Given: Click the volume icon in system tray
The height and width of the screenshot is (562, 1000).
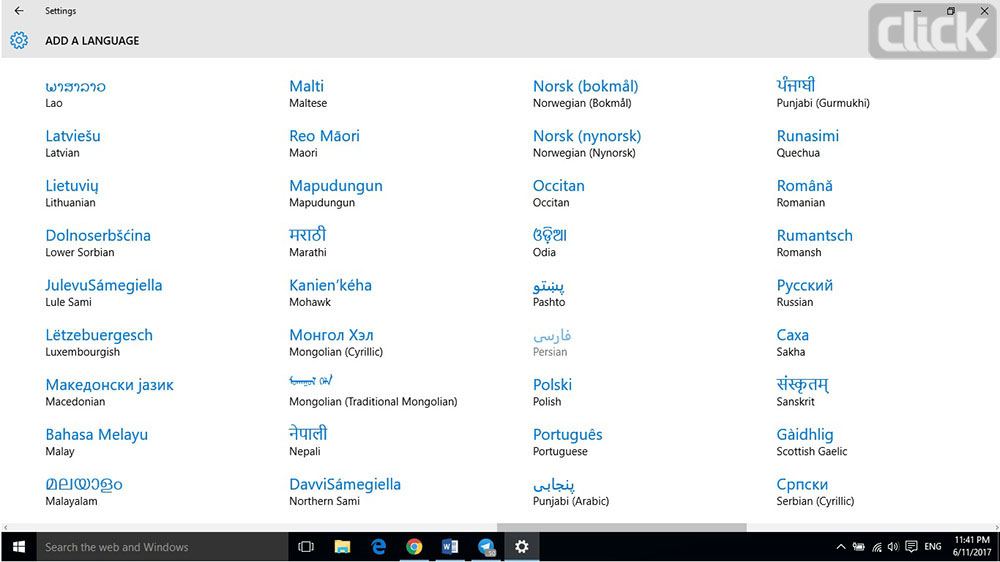Looking at the screenshot, I should click(893, 547).
